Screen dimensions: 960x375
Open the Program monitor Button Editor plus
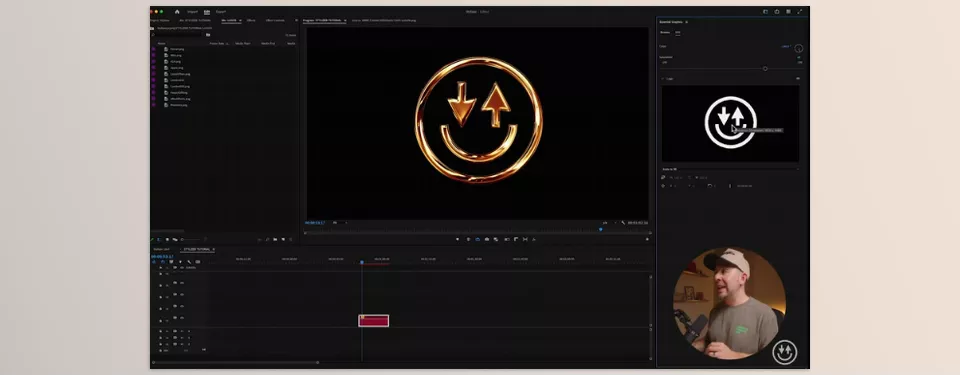(647, 239)
